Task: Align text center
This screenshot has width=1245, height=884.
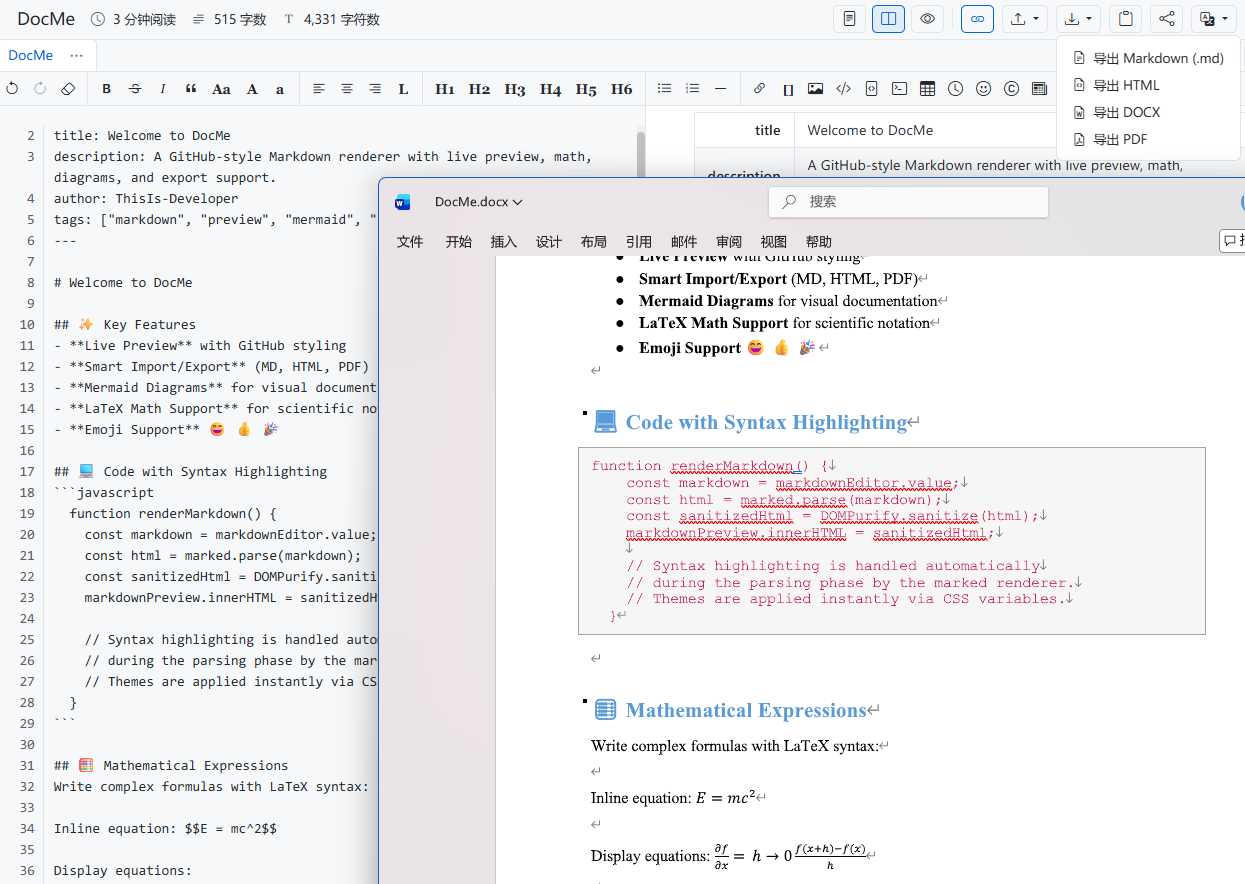Action: pos(347,89)
